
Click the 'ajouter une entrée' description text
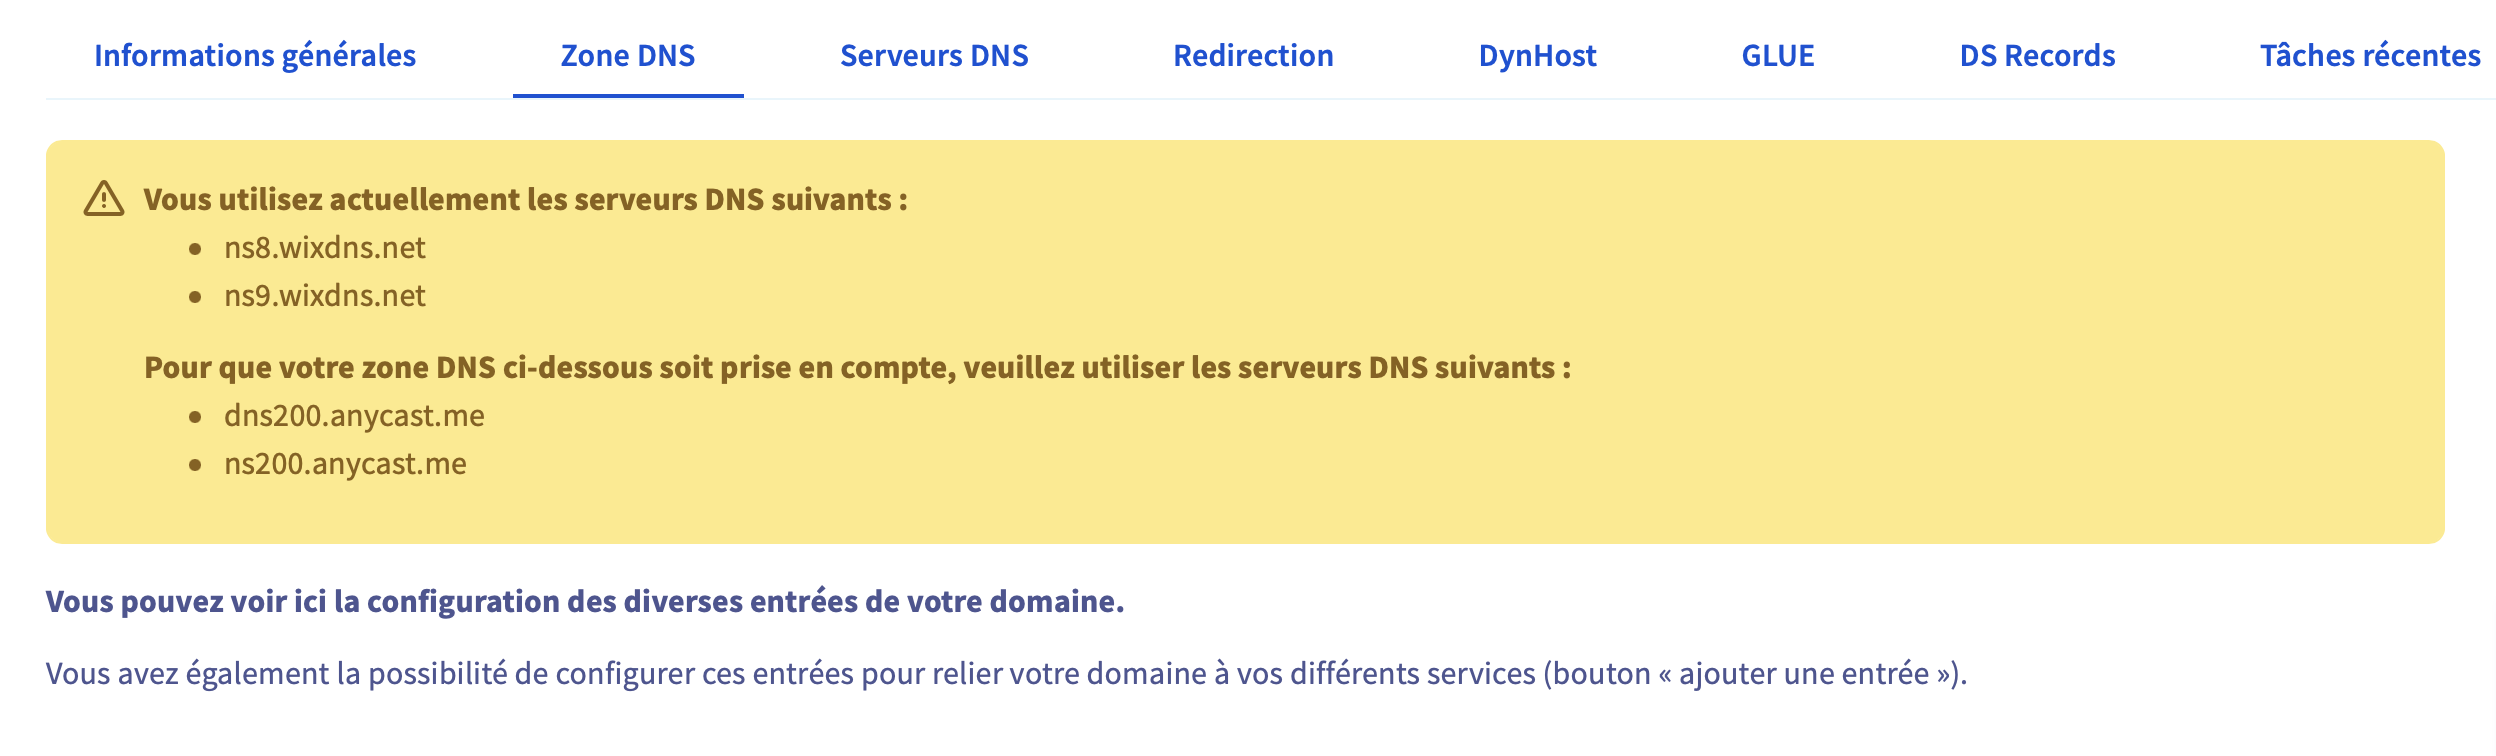[x=1006, y=674]
